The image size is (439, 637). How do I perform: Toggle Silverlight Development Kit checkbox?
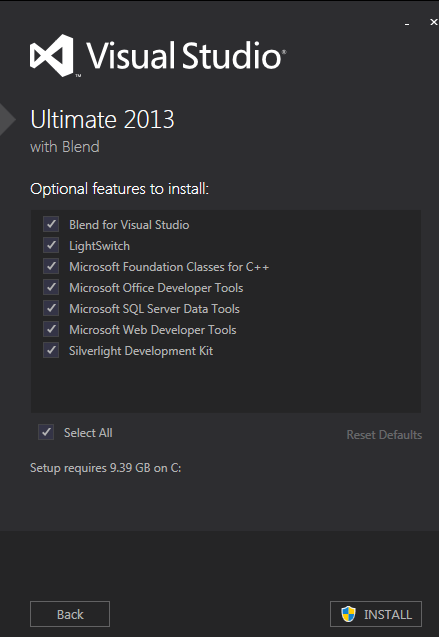click(51, 351)
